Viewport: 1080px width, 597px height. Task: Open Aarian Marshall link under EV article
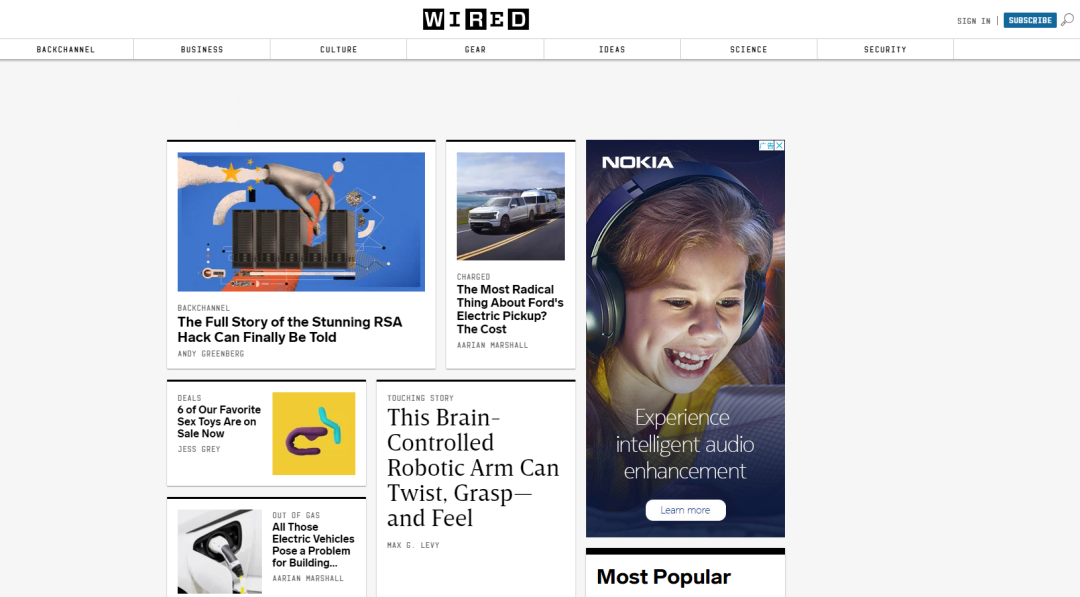(x=308, y=579)
